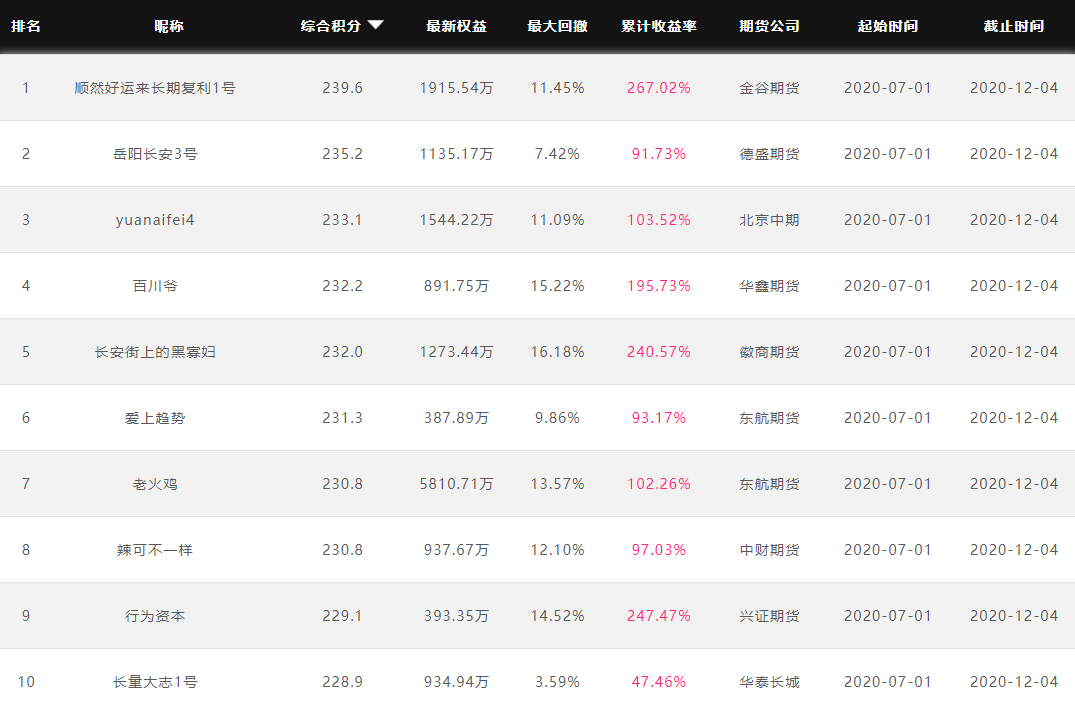Click score value 235.2
This screenshot has height=711, width=1075.
point(343,154)
